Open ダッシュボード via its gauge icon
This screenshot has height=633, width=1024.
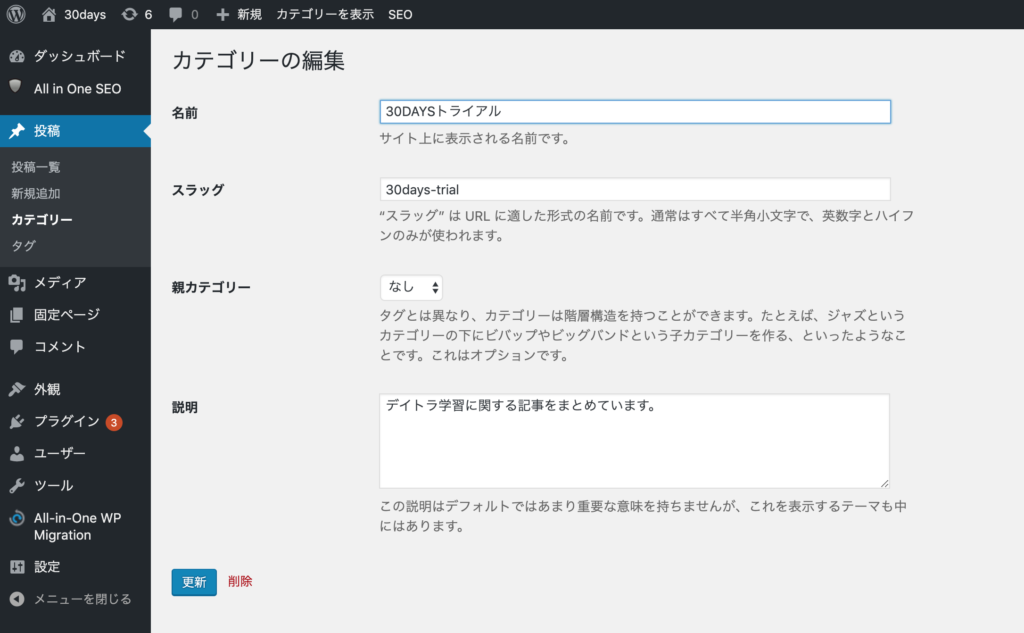17,56
